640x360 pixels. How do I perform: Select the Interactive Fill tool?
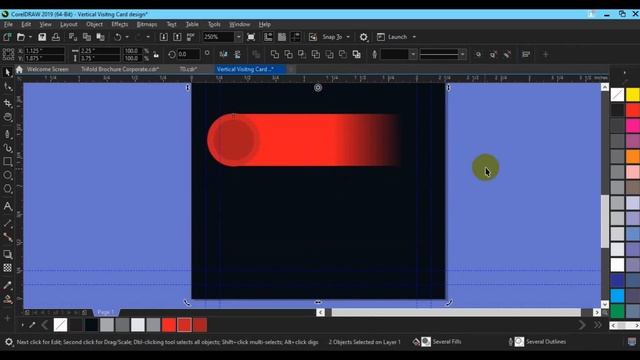click(x=7, y=299)
